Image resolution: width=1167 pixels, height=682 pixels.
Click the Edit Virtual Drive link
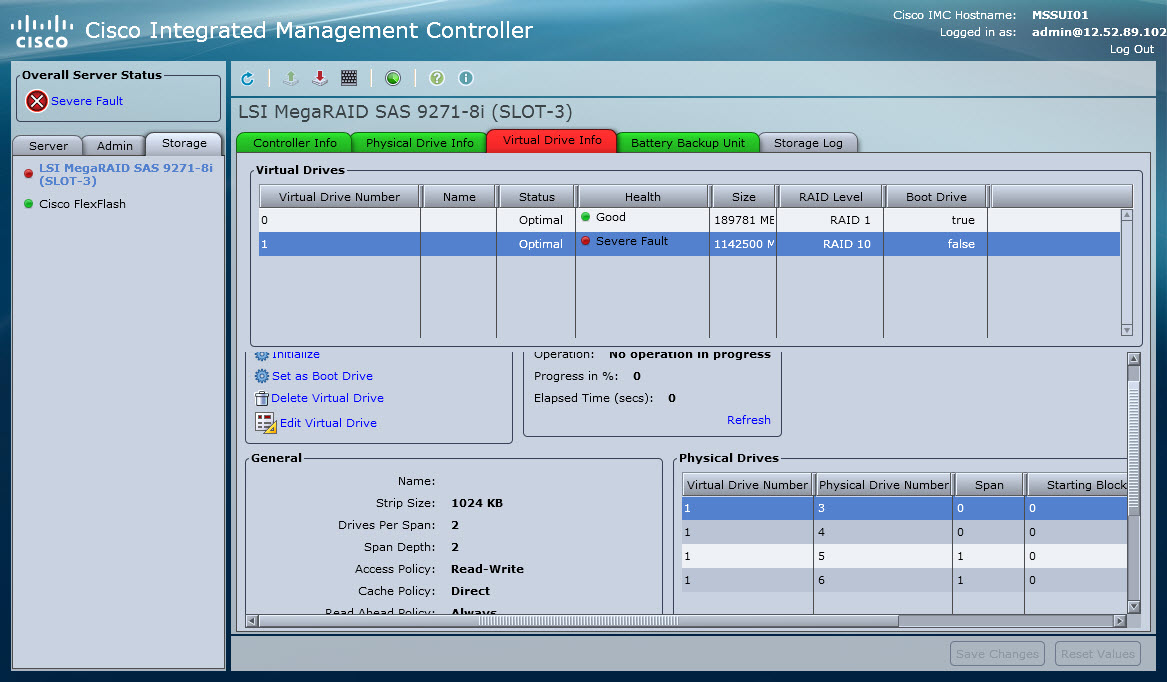pos(328,423)
